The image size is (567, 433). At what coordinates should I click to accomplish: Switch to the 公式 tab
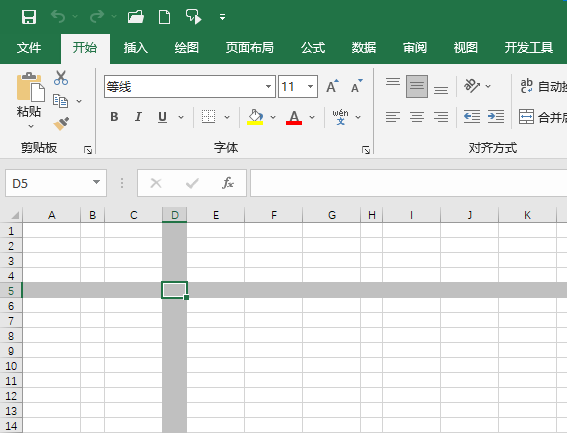point(313,48)
